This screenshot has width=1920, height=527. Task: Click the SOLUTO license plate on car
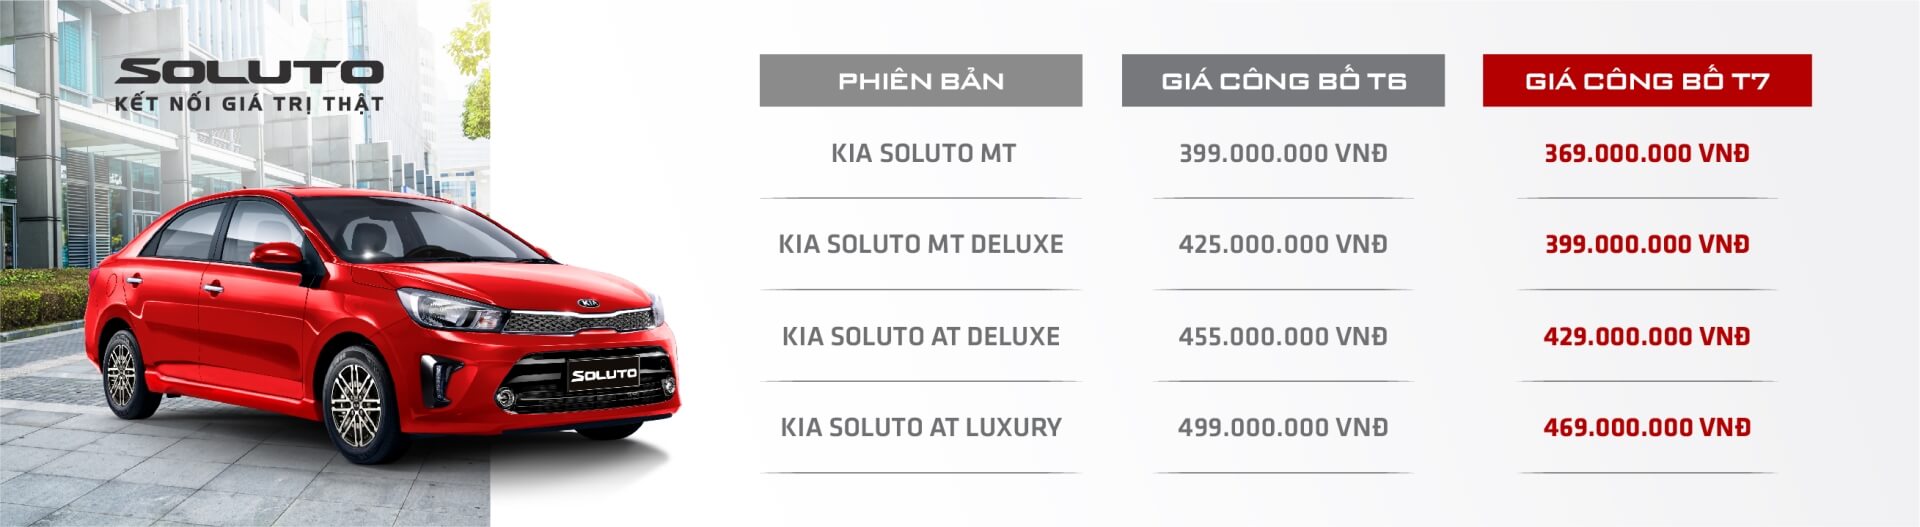pyautogui.click(x=603, y=375)
